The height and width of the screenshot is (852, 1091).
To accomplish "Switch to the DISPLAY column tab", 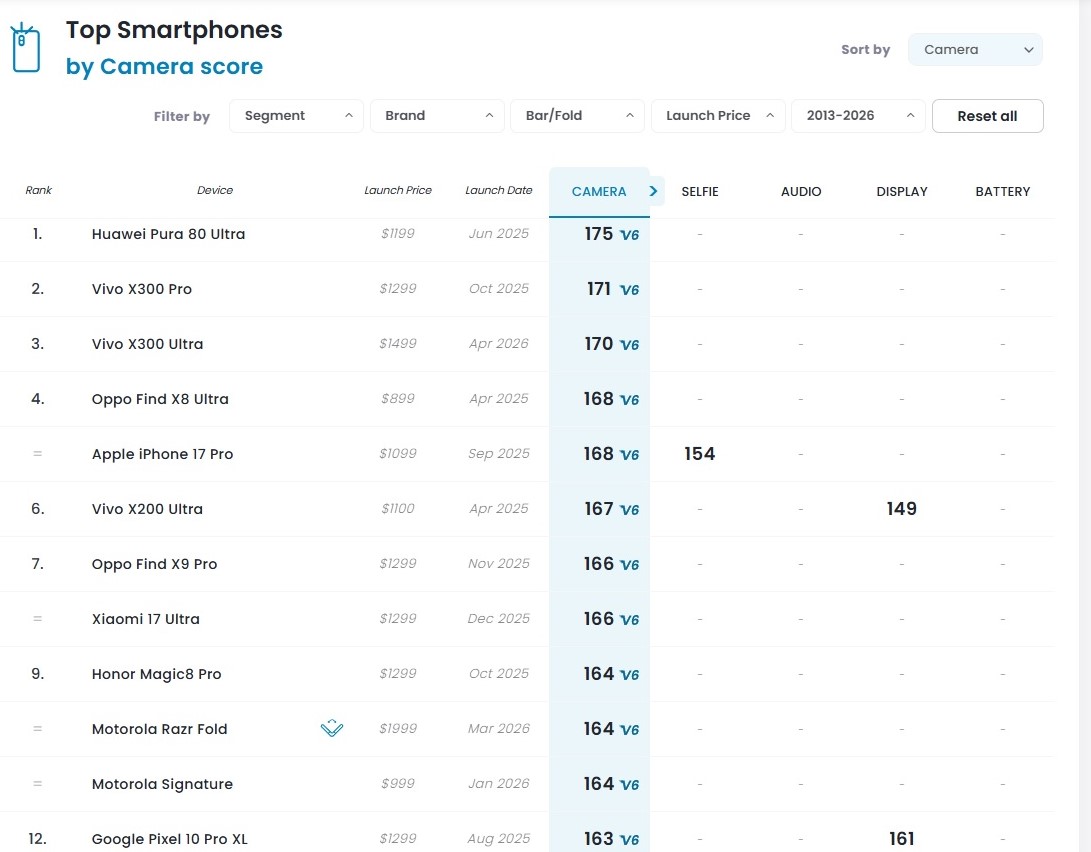I will pos(902,191).
